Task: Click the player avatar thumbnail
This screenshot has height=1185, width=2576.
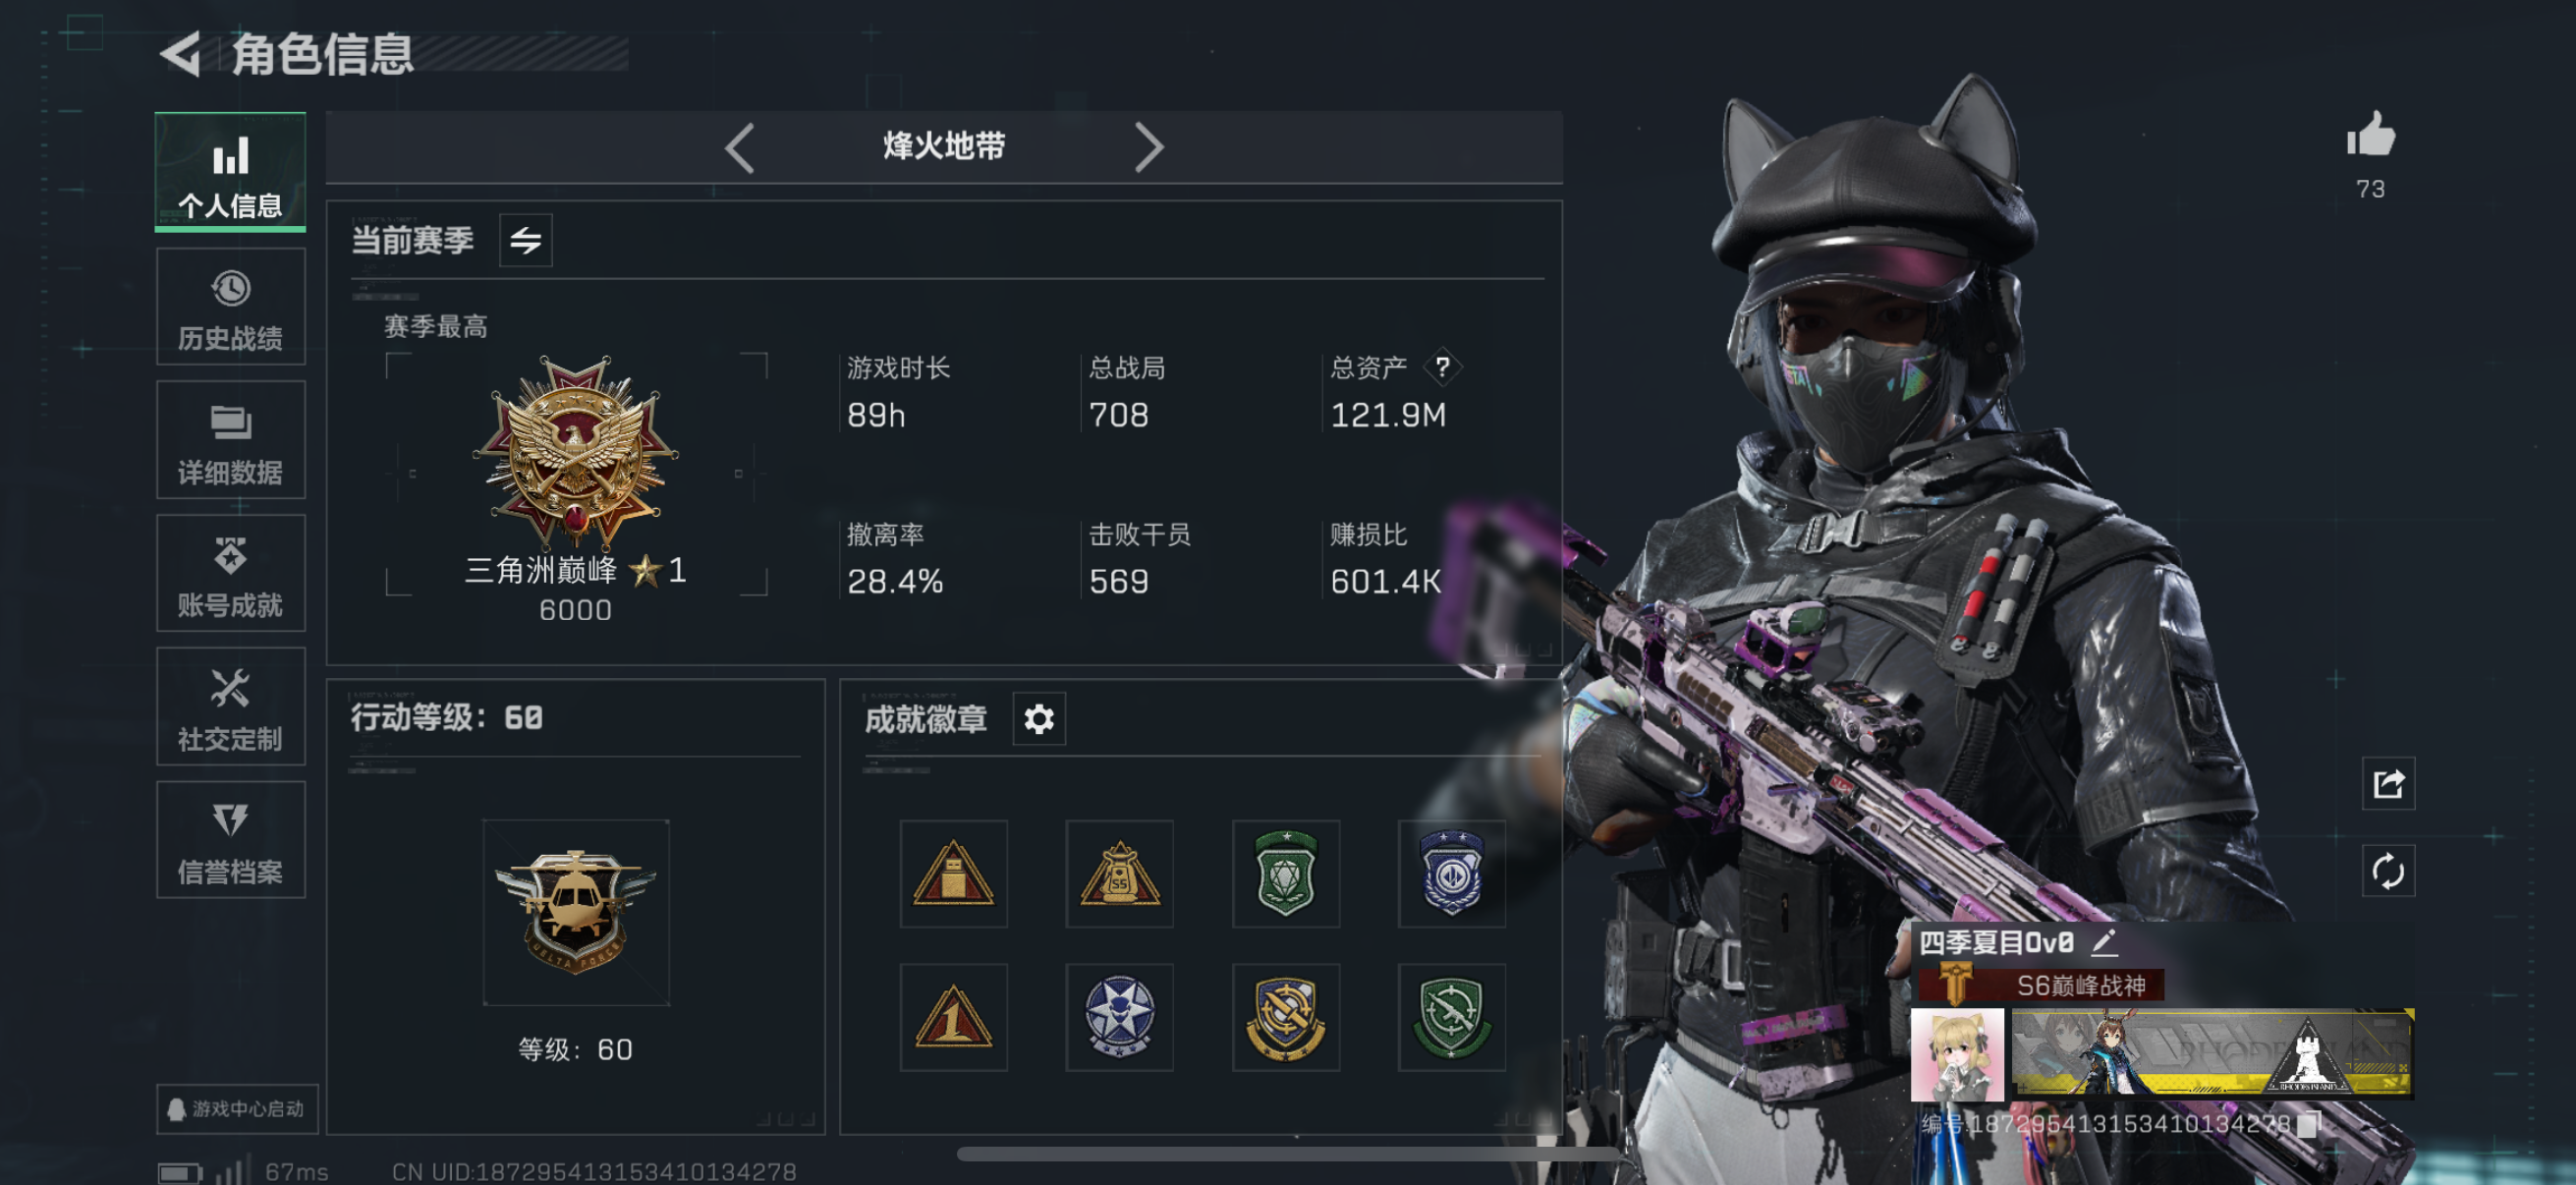Action: tap(1956, 1054)
